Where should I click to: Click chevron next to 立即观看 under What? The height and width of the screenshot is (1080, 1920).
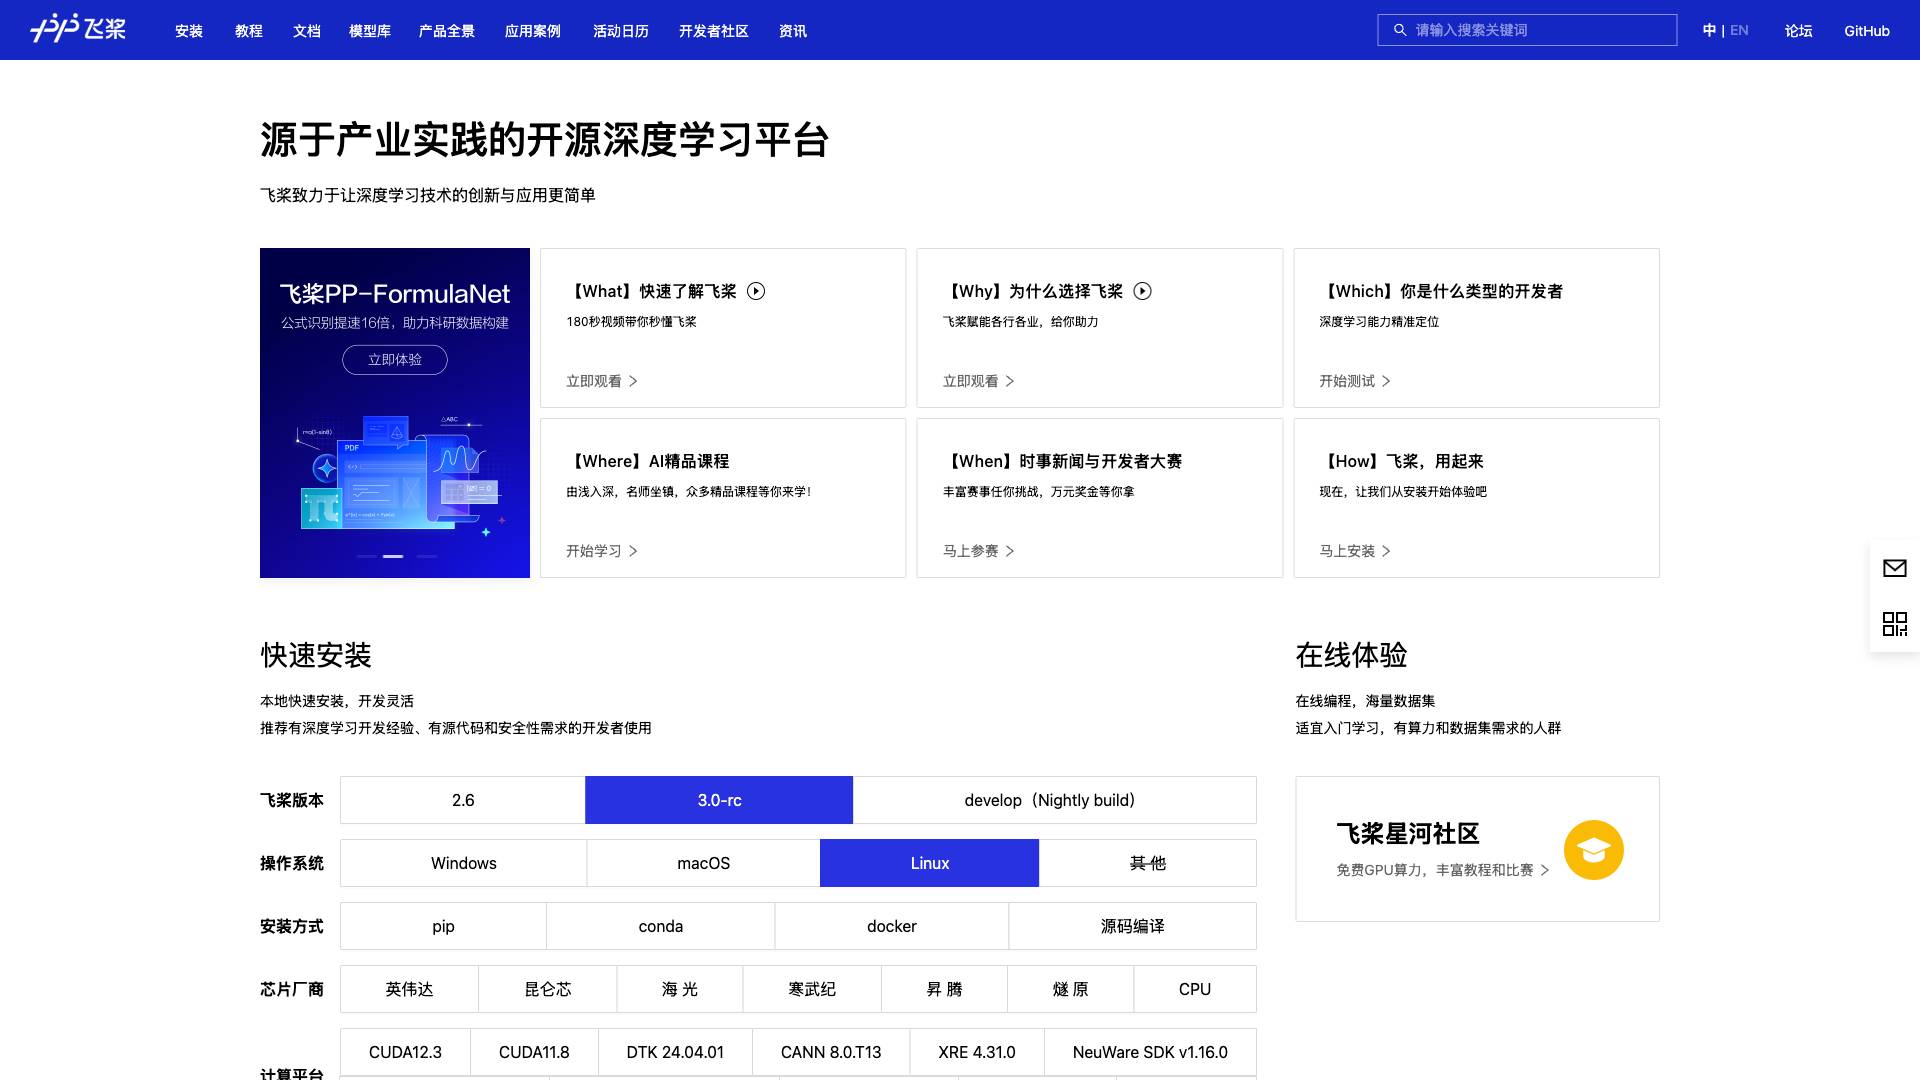click(x=633, y=381)
